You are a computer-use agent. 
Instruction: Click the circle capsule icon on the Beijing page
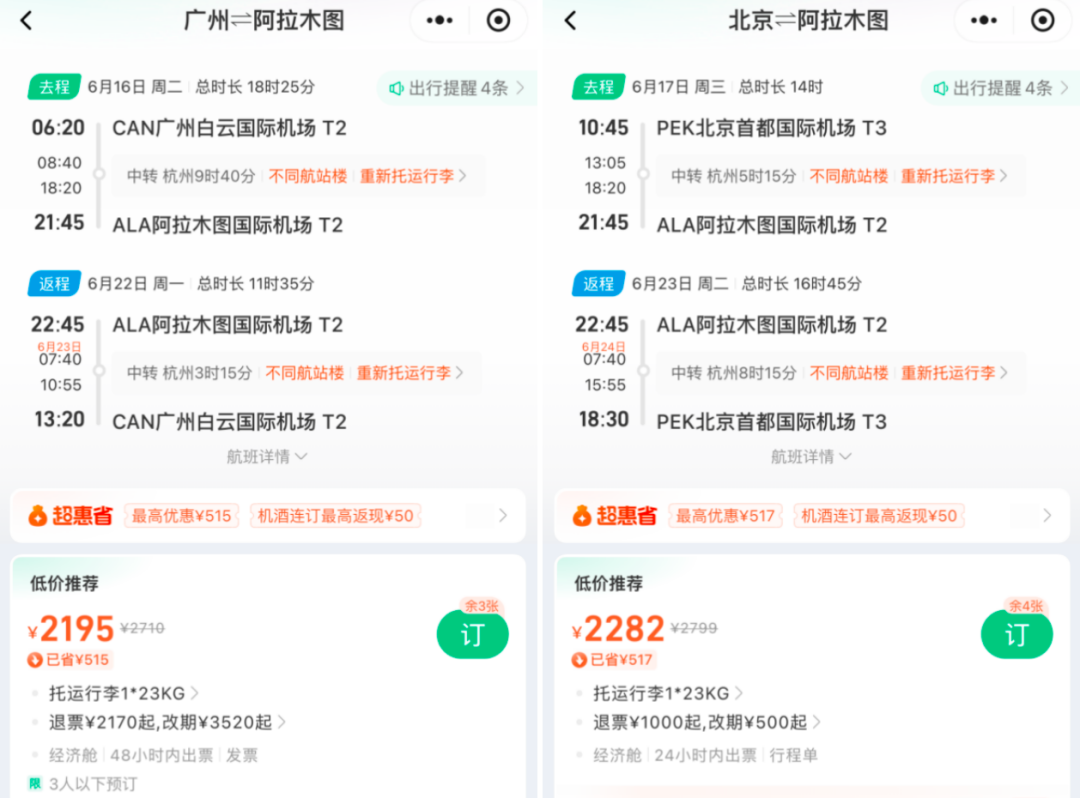coord(1043,20)
